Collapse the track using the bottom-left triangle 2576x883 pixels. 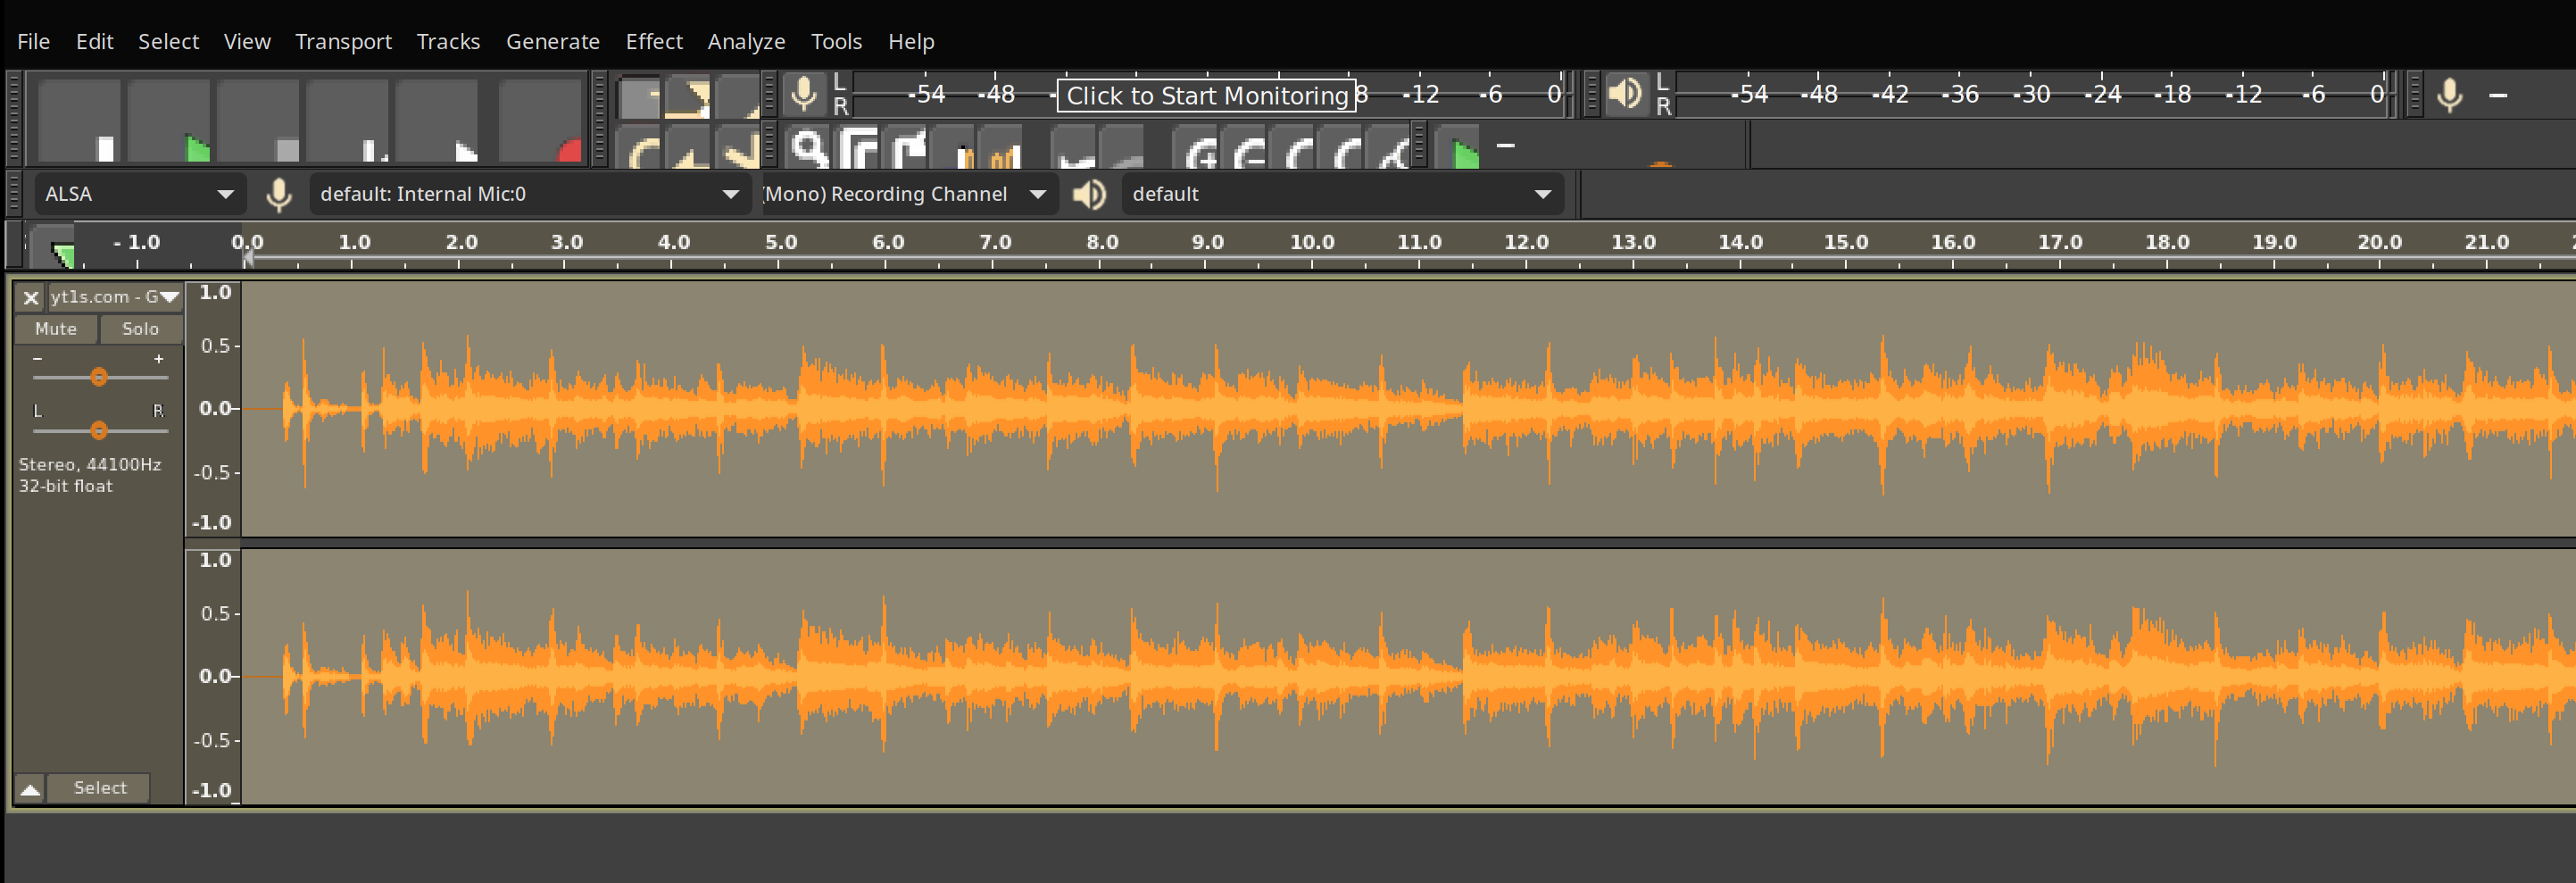[x=30, y=789]
